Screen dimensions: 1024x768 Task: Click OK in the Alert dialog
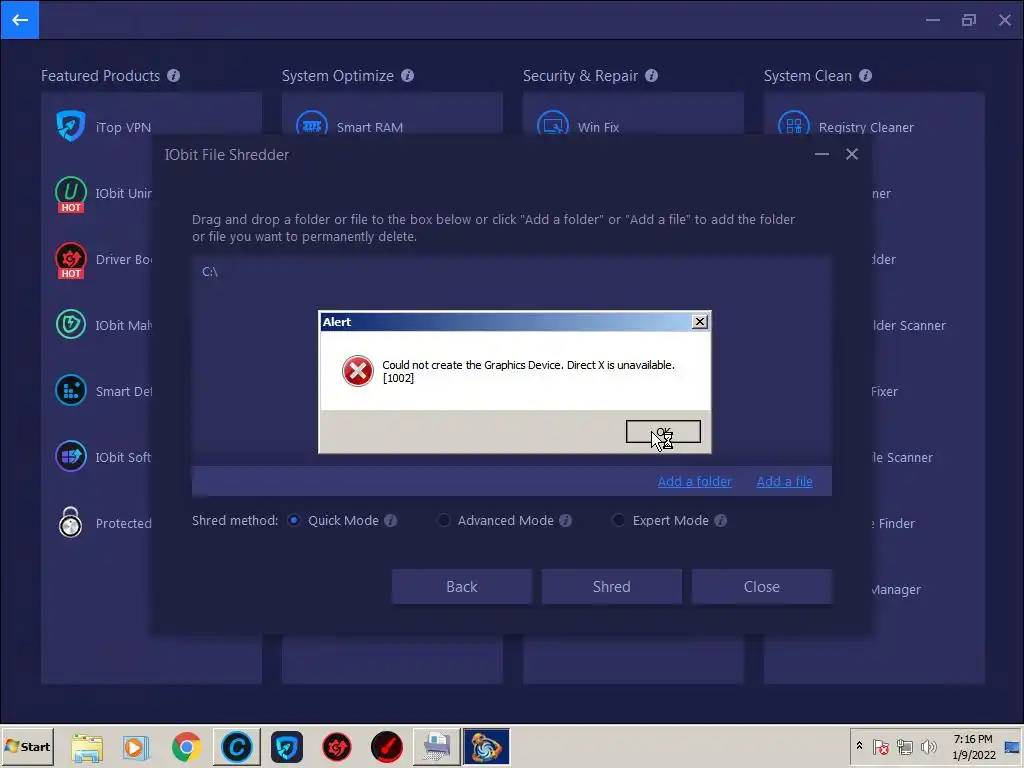663,432
